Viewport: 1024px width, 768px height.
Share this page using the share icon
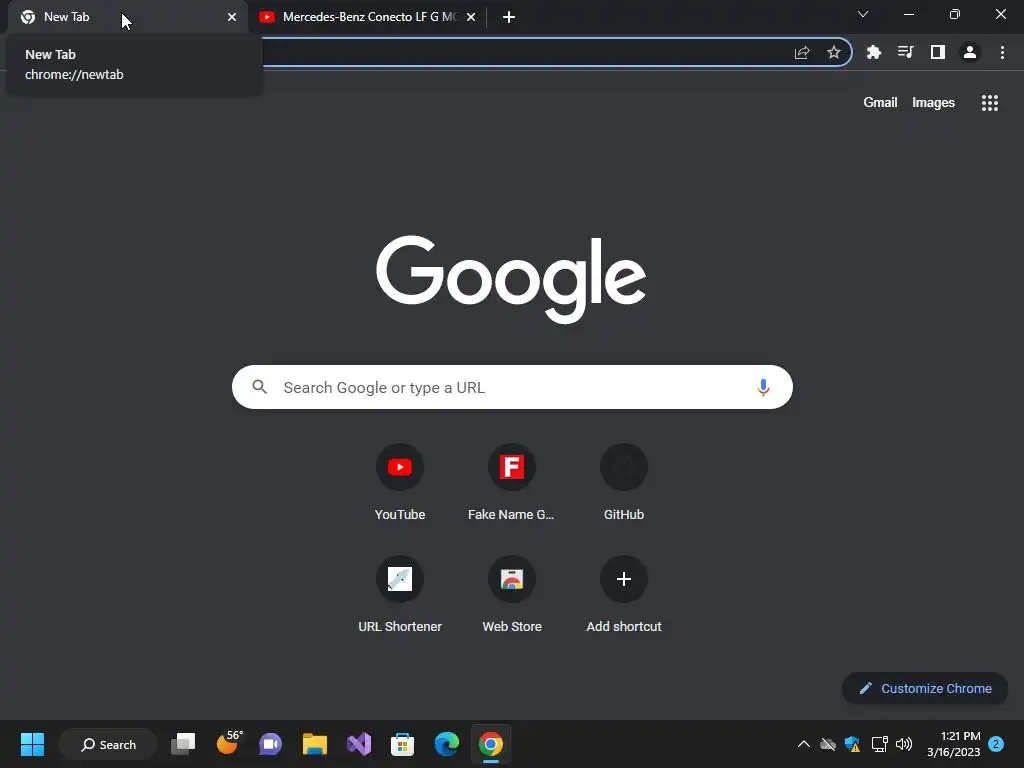pyautogui.click(x=802, y=52)
